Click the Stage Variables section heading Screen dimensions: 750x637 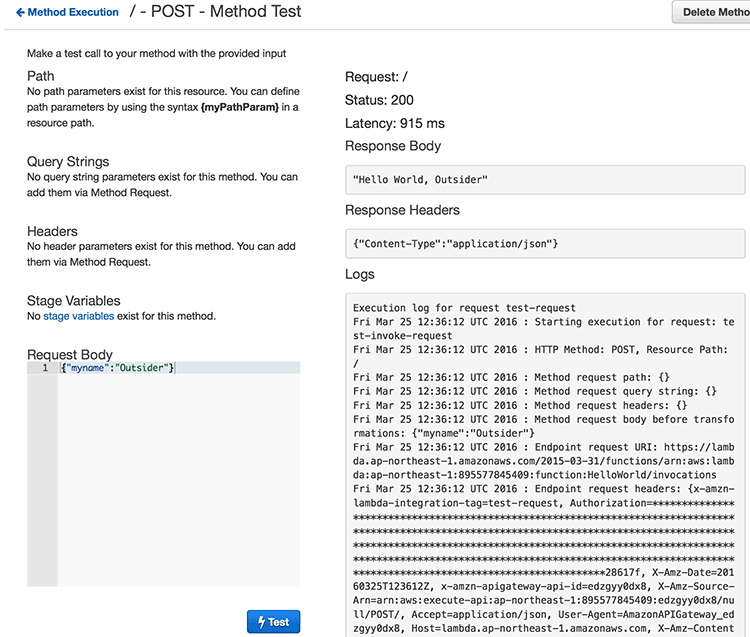click(74, 301)
